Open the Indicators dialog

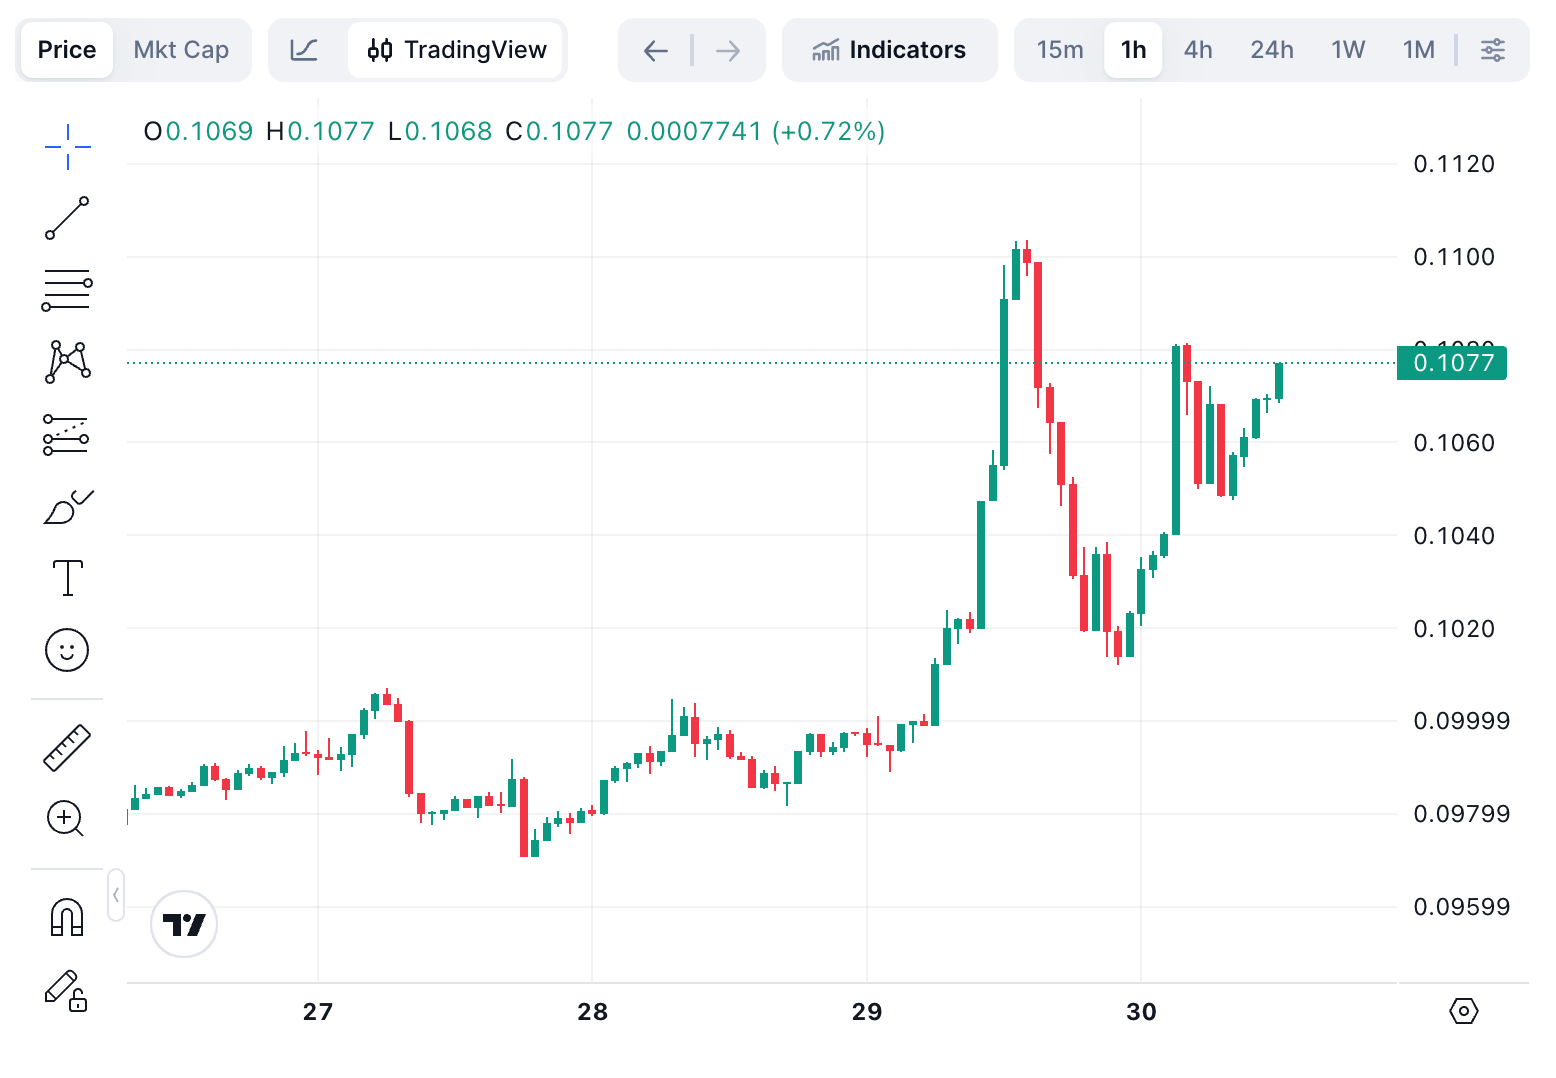tap(889, 49)
